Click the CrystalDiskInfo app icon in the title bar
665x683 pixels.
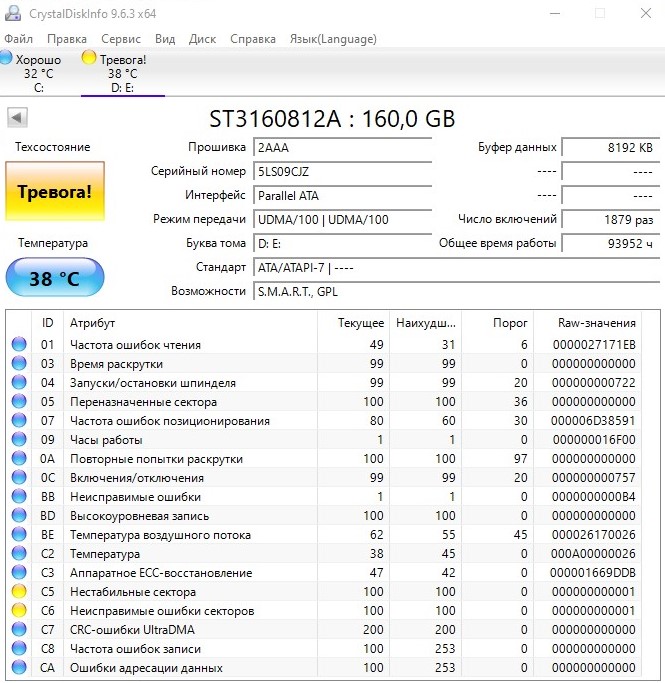click(13, 13)
